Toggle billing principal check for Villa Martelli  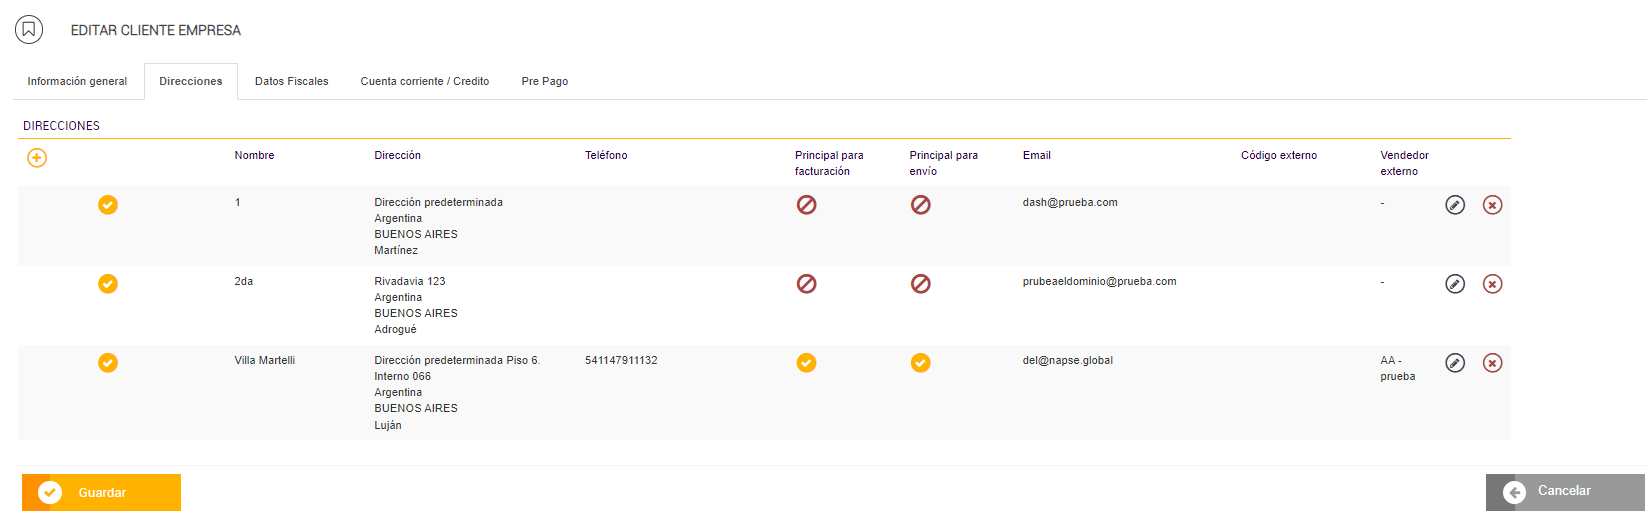806,363
